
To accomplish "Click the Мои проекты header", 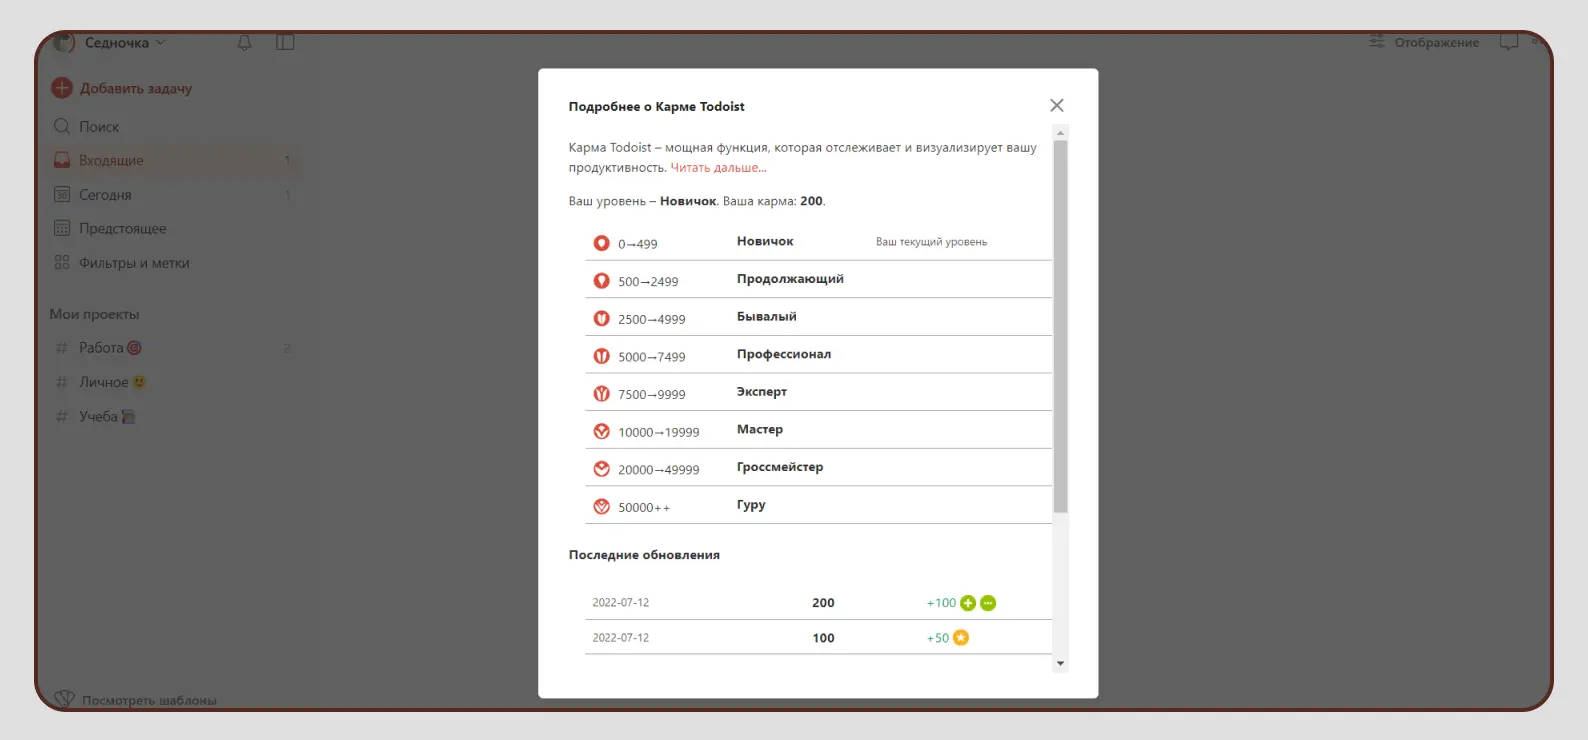I will tap(94, 314).
